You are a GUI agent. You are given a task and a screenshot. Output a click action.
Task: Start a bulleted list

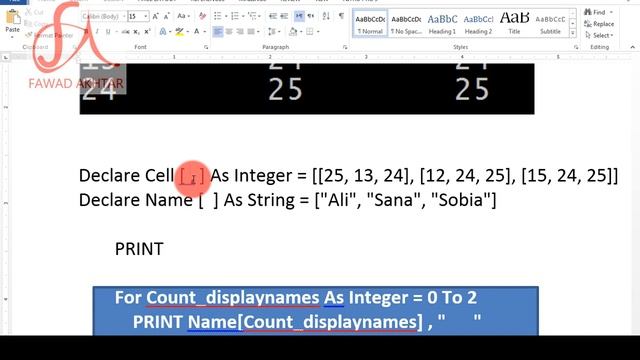218,16
